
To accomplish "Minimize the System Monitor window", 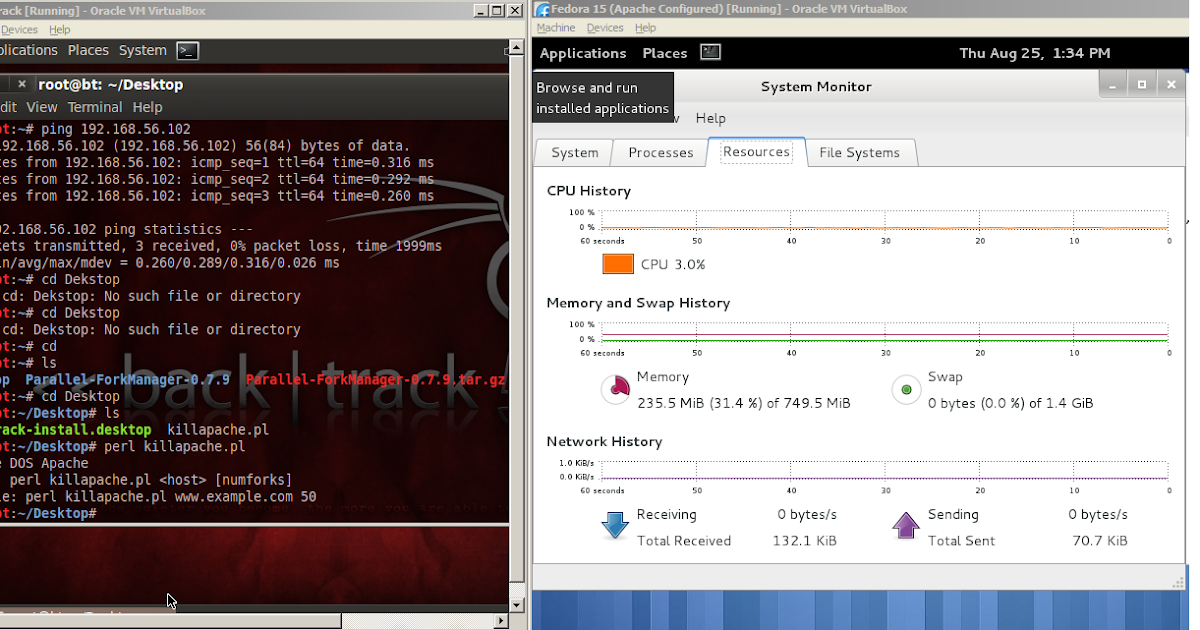I will (1112, 85).
